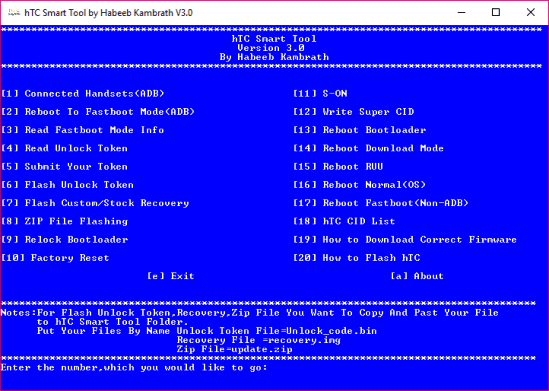Select [11] S-ON option
The image size is (549, 391).
320,93
